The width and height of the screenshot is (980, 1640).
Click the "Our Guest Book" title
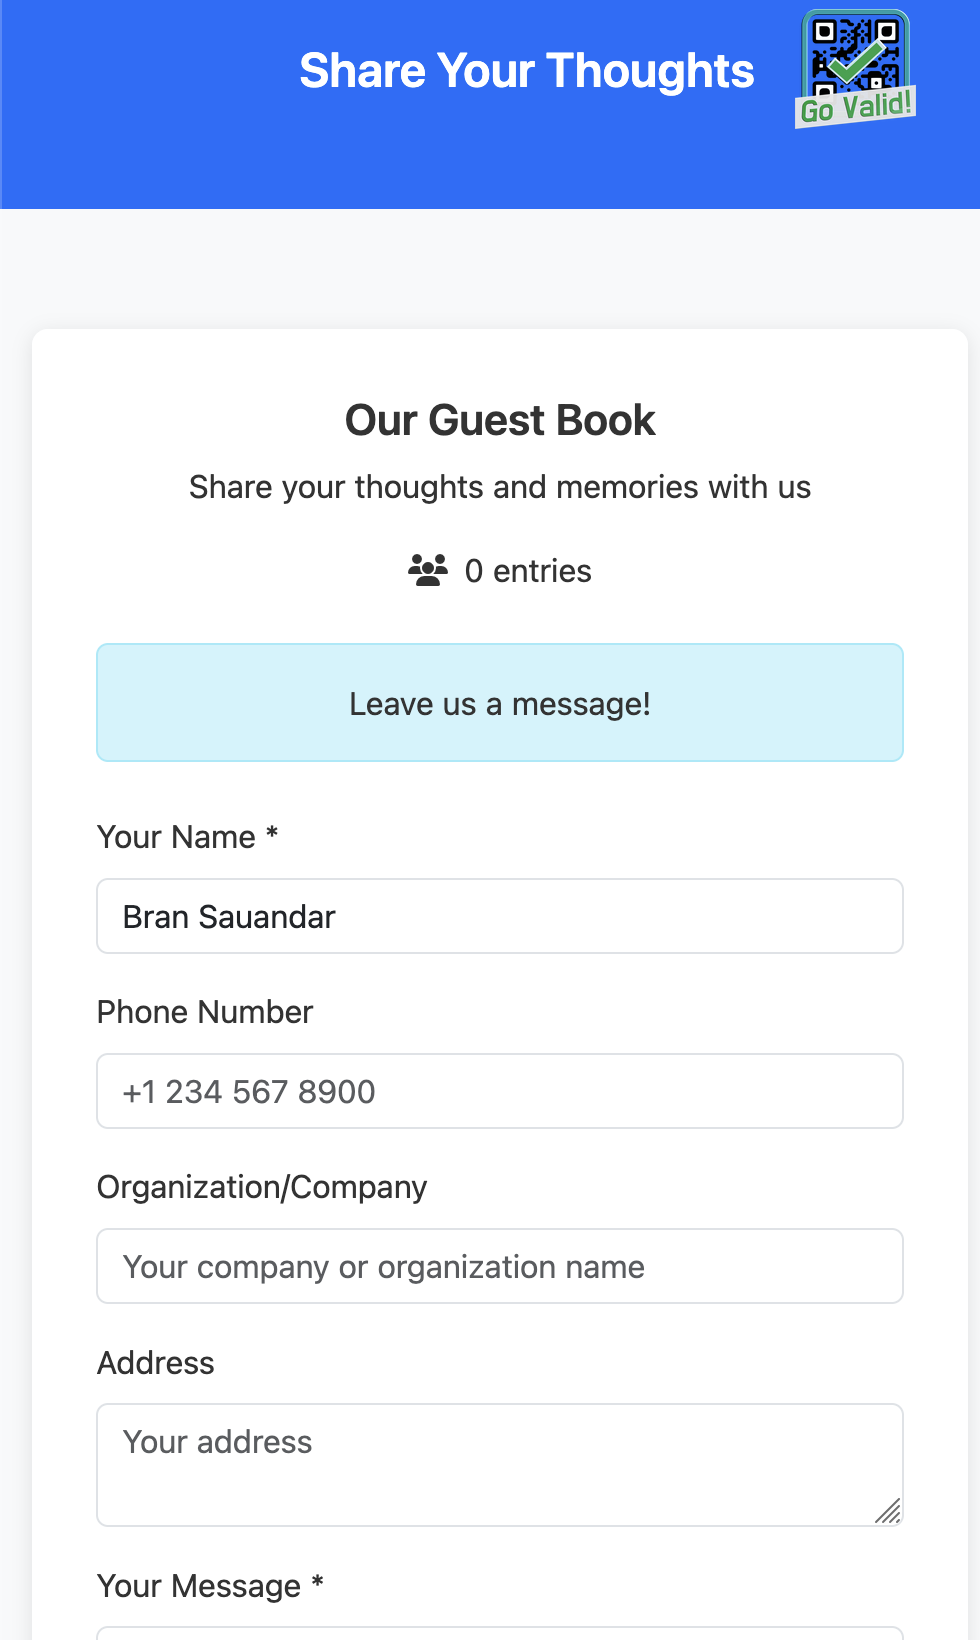[500, 420]
